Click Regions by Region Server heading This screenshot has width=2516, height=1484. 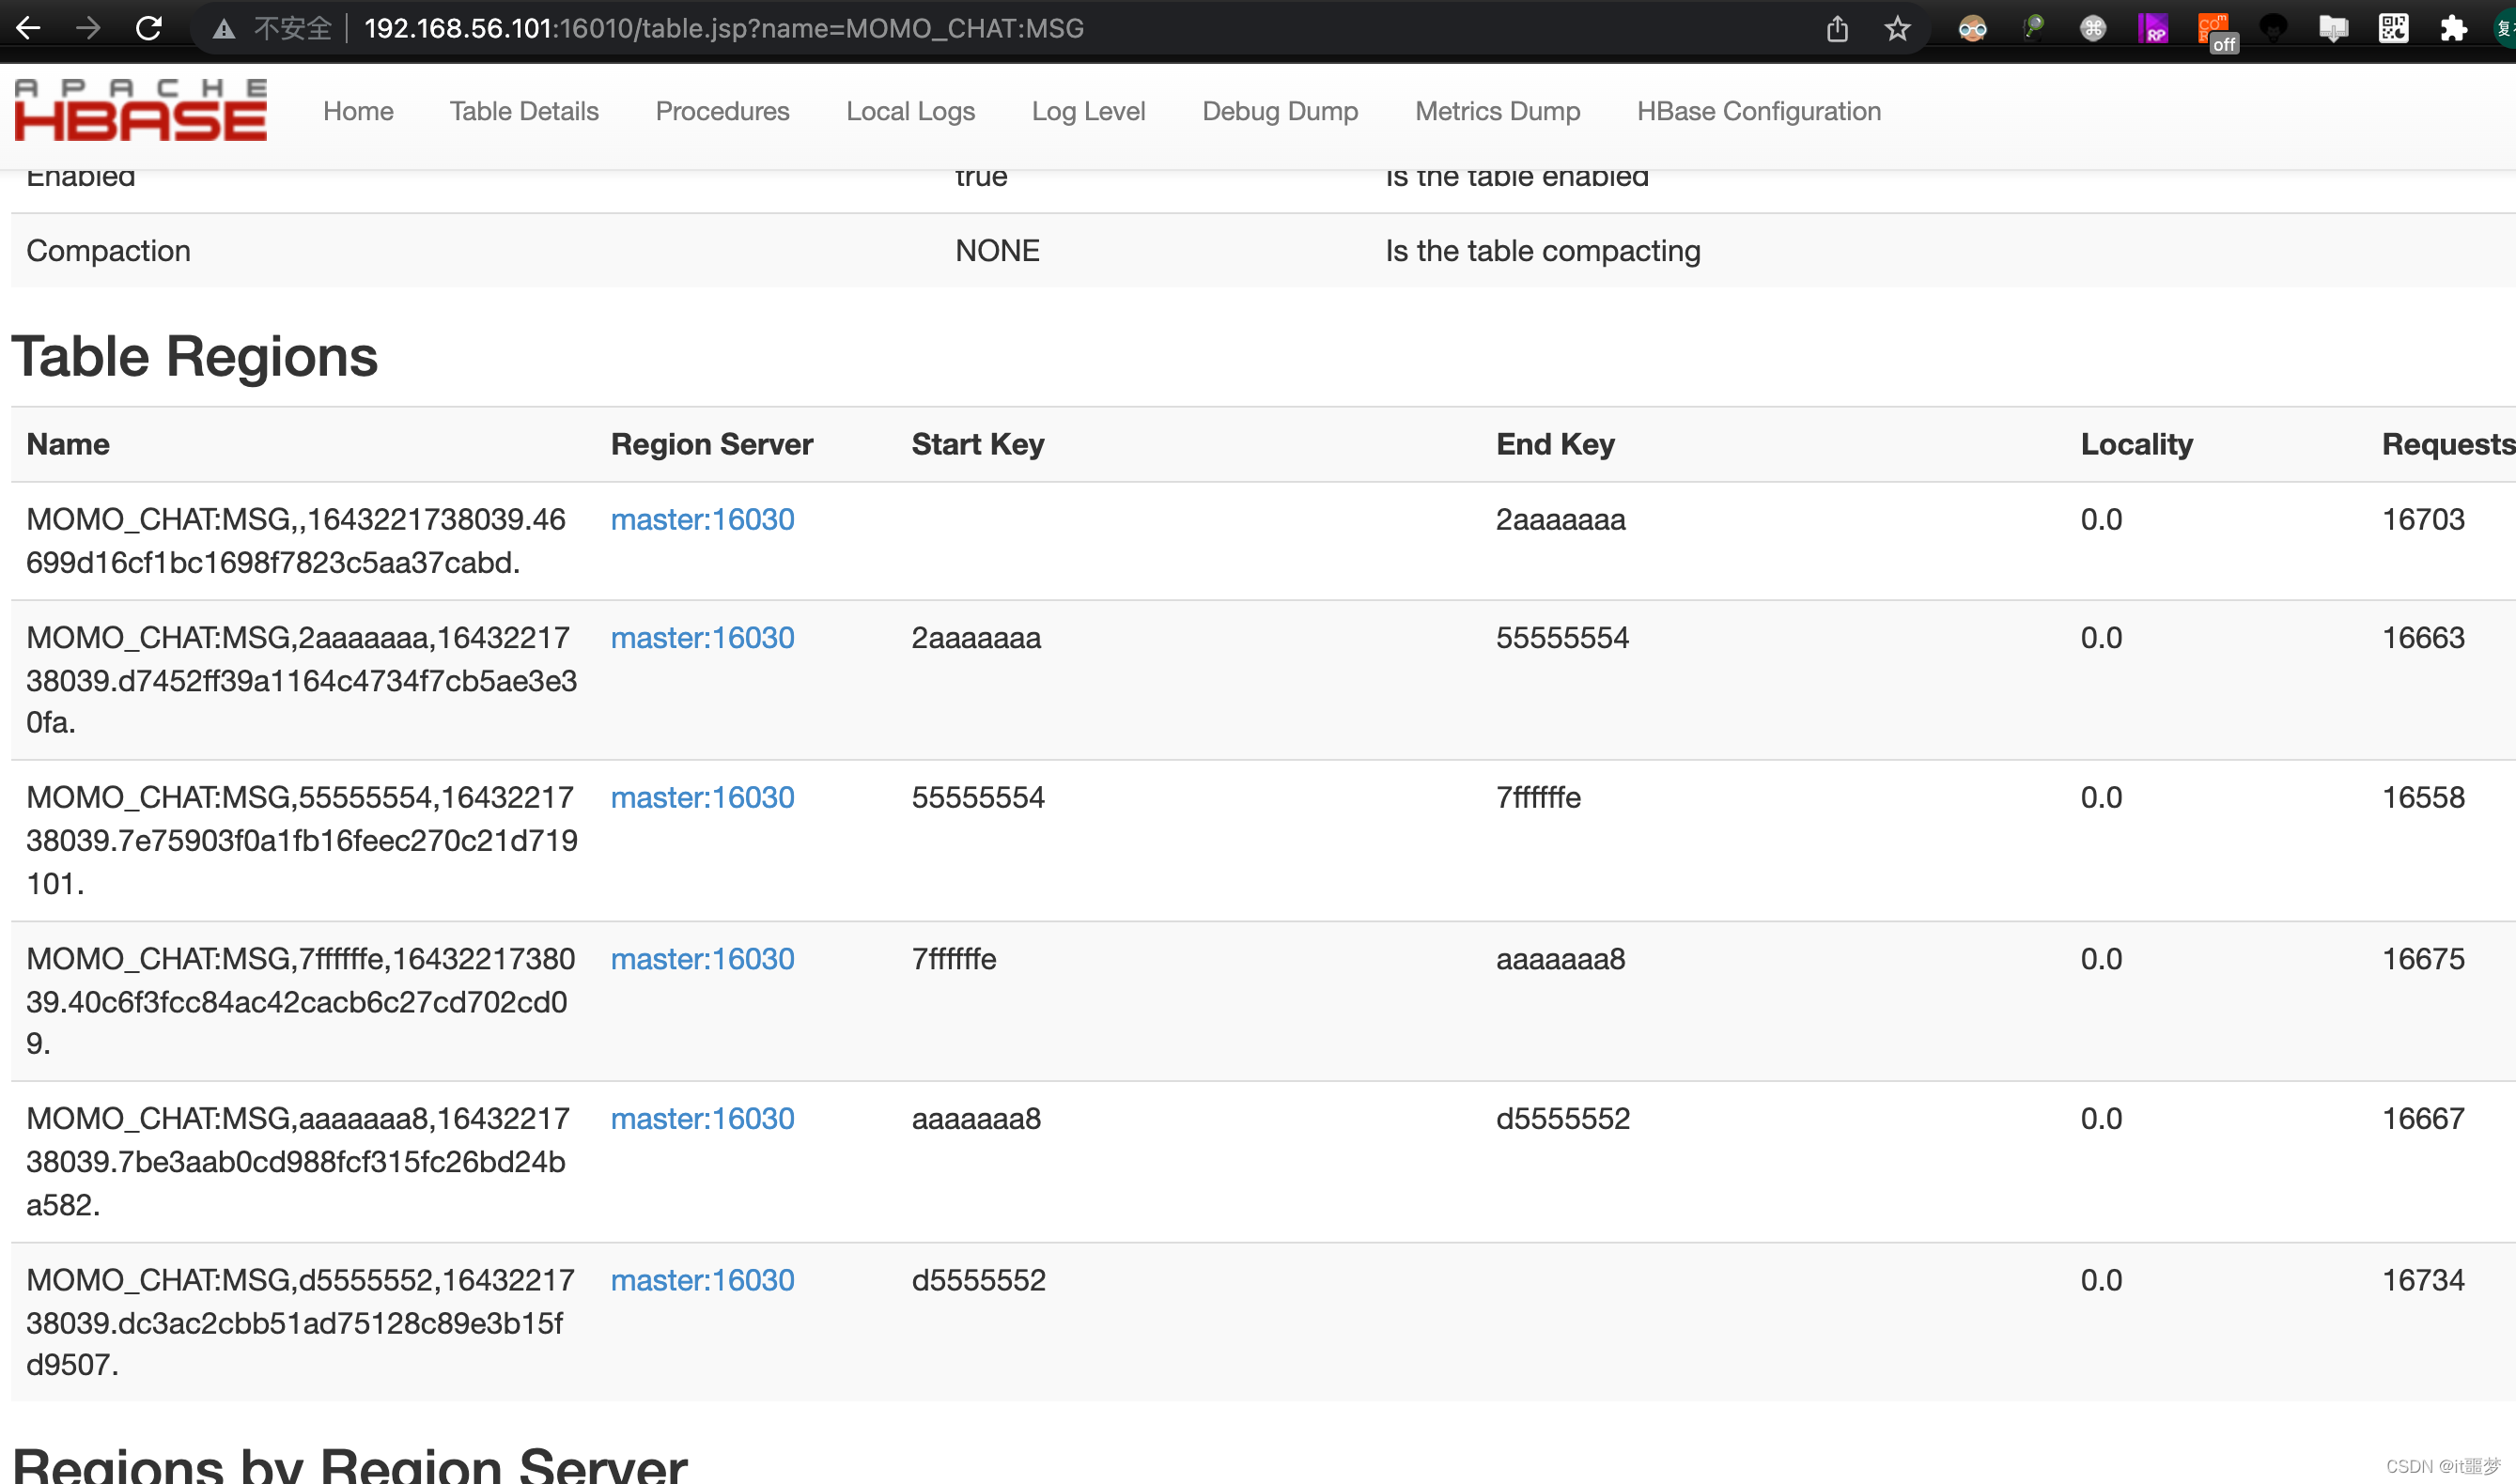tap(349, 1464)
